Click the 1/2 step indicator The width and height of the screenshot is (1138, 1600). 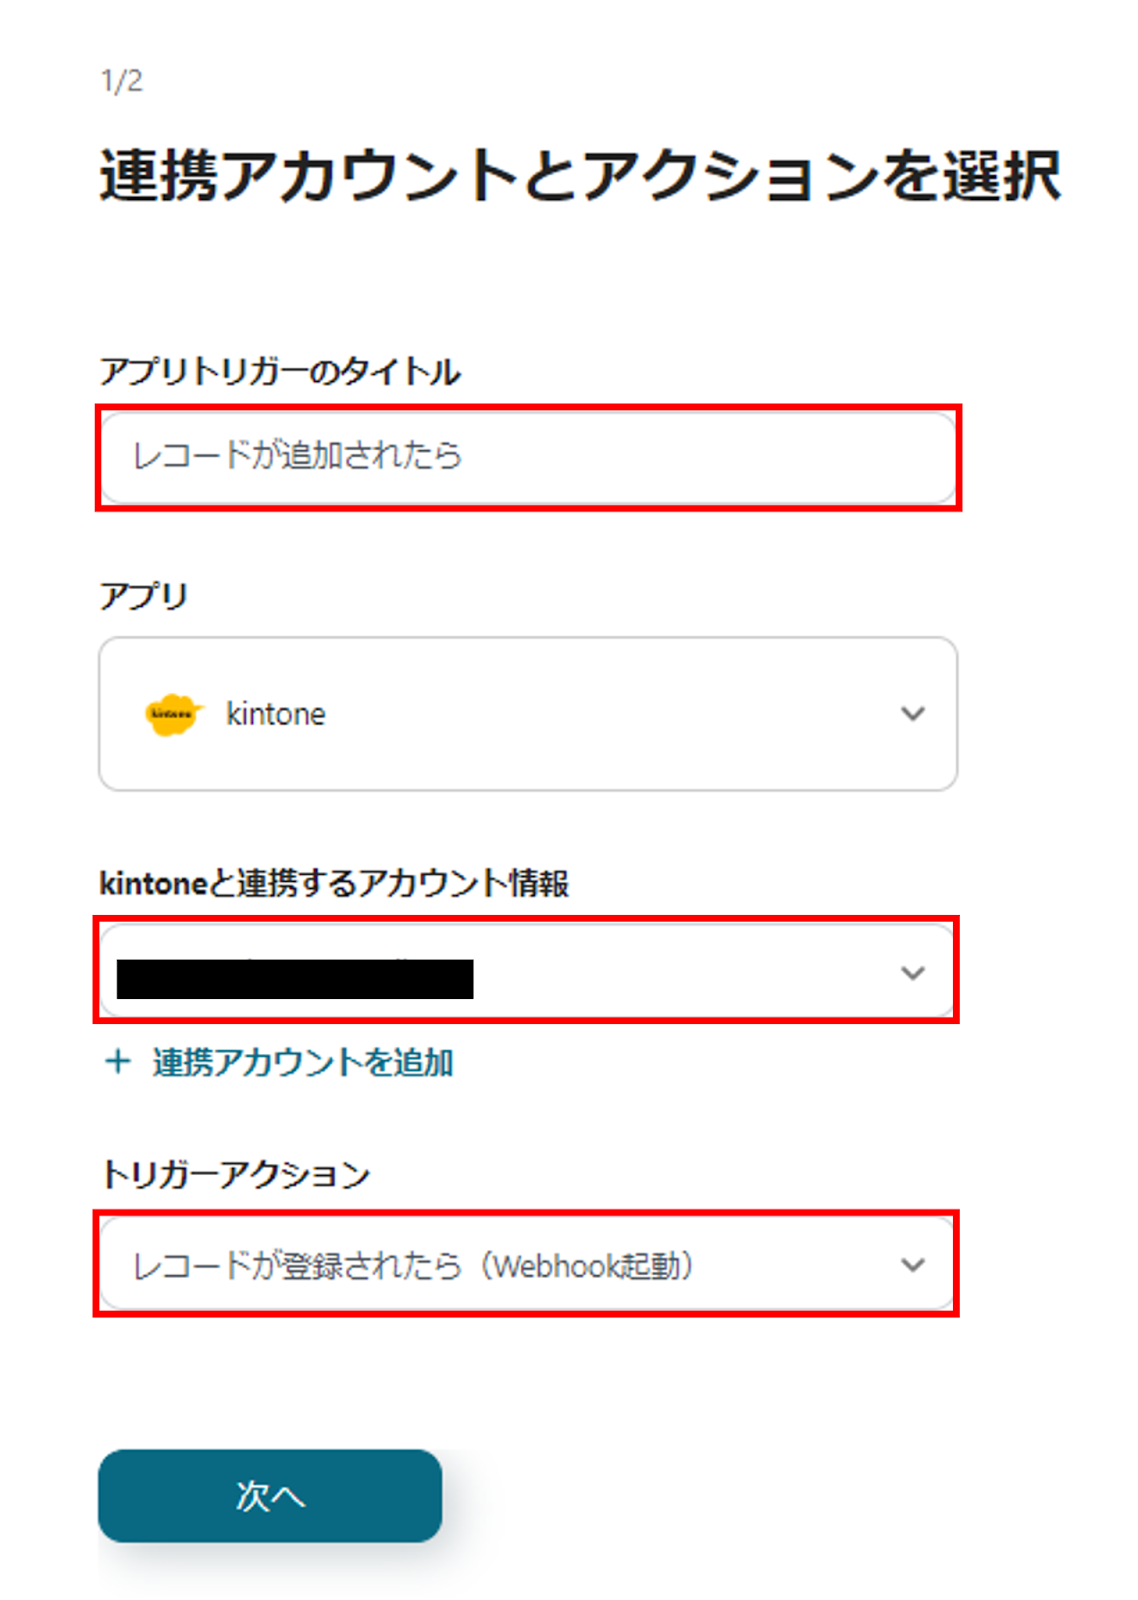[122, 81]
